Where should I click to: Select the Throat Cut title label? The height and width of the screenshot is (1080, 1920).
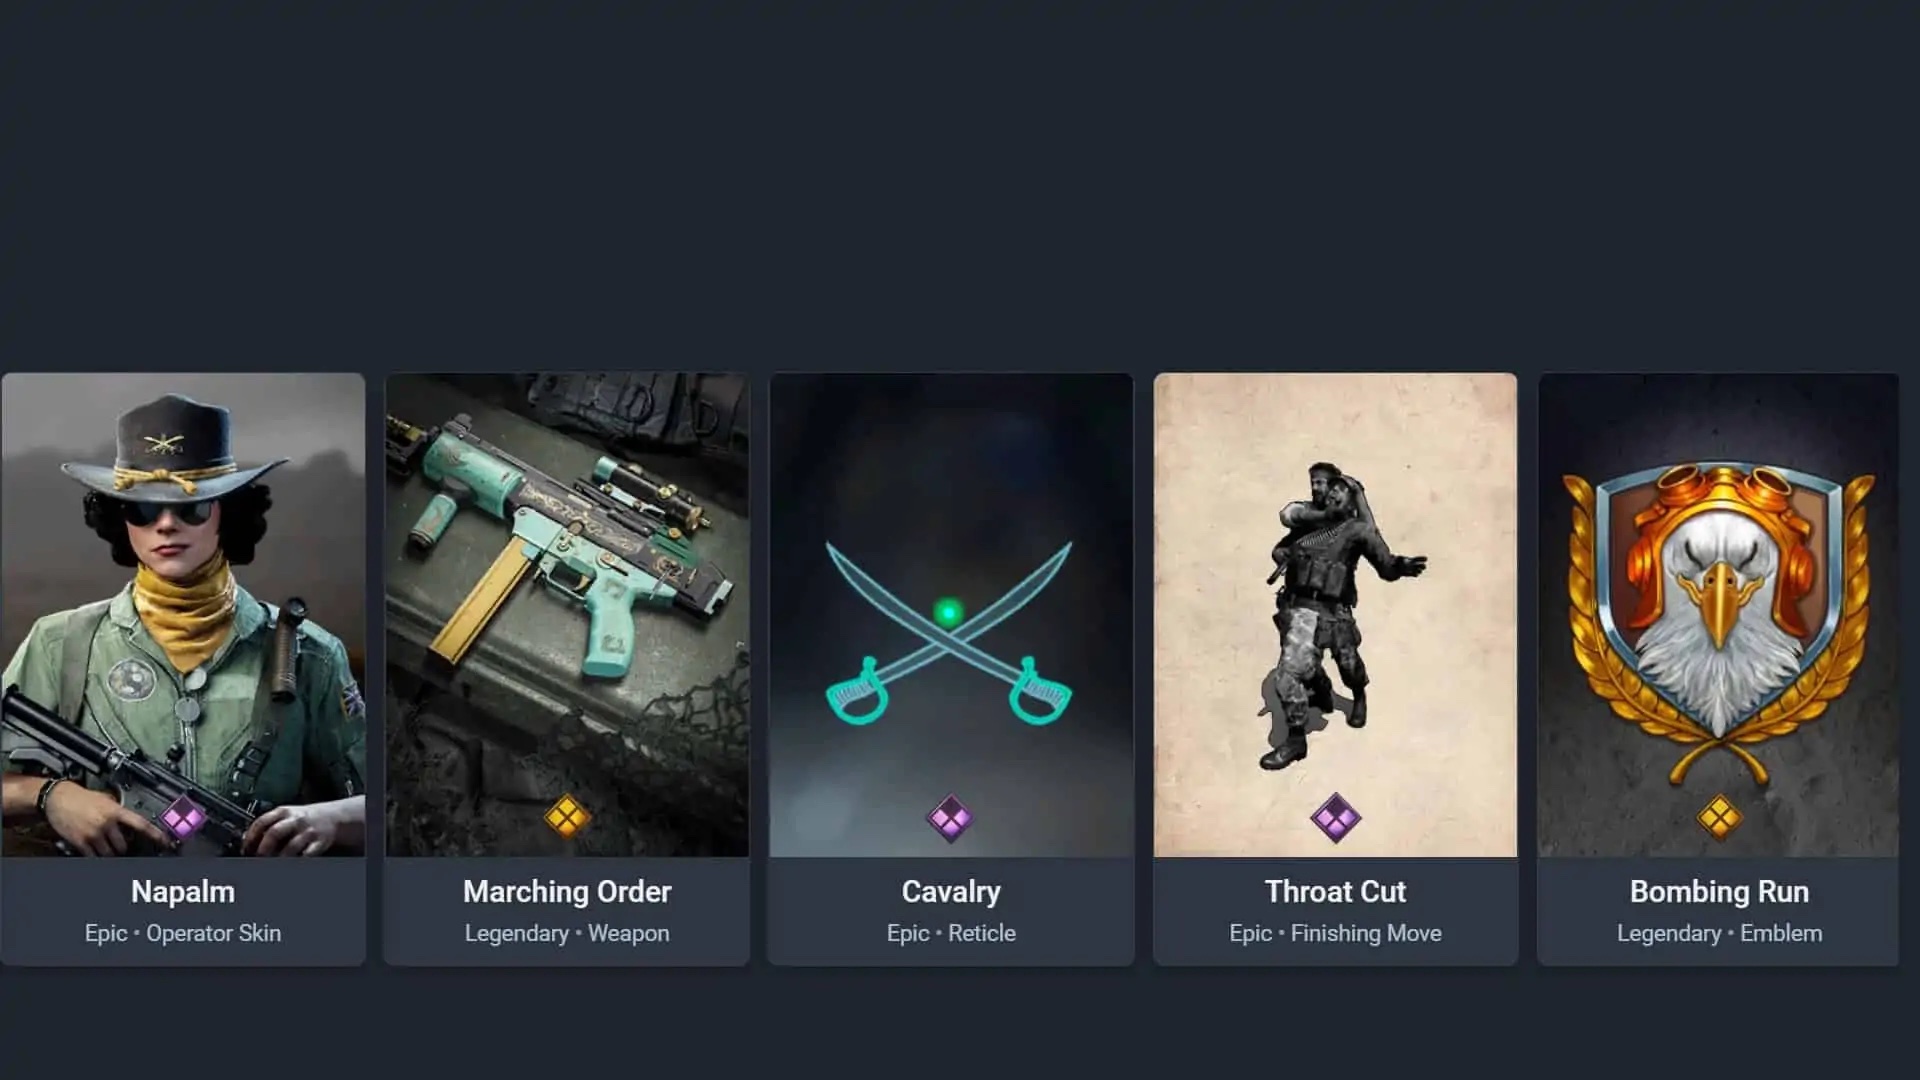coord(1335,891)
